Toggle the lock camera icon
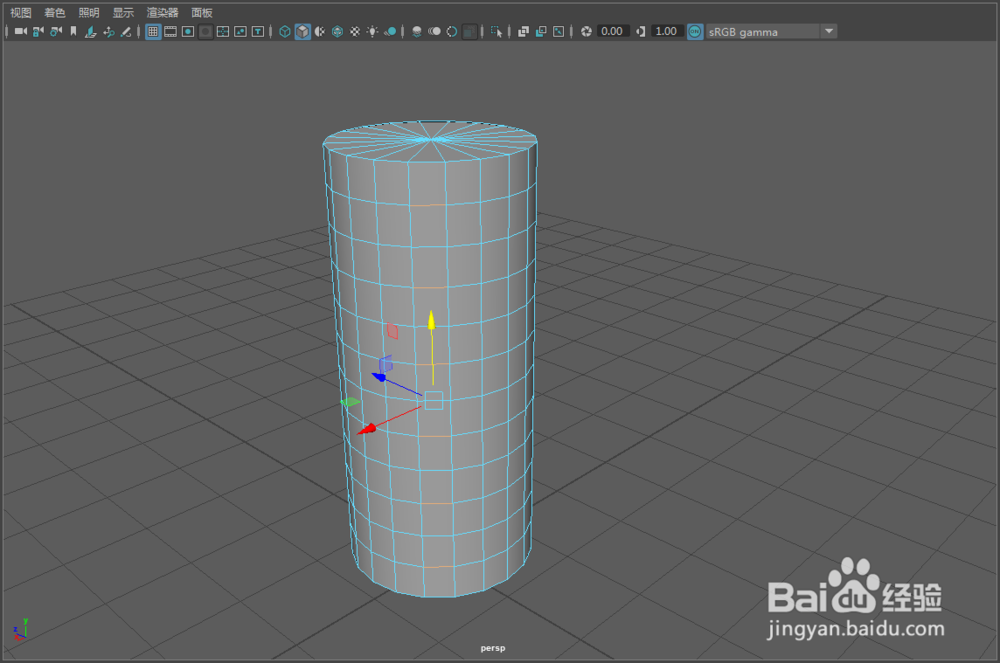 [x=38, y=31]
